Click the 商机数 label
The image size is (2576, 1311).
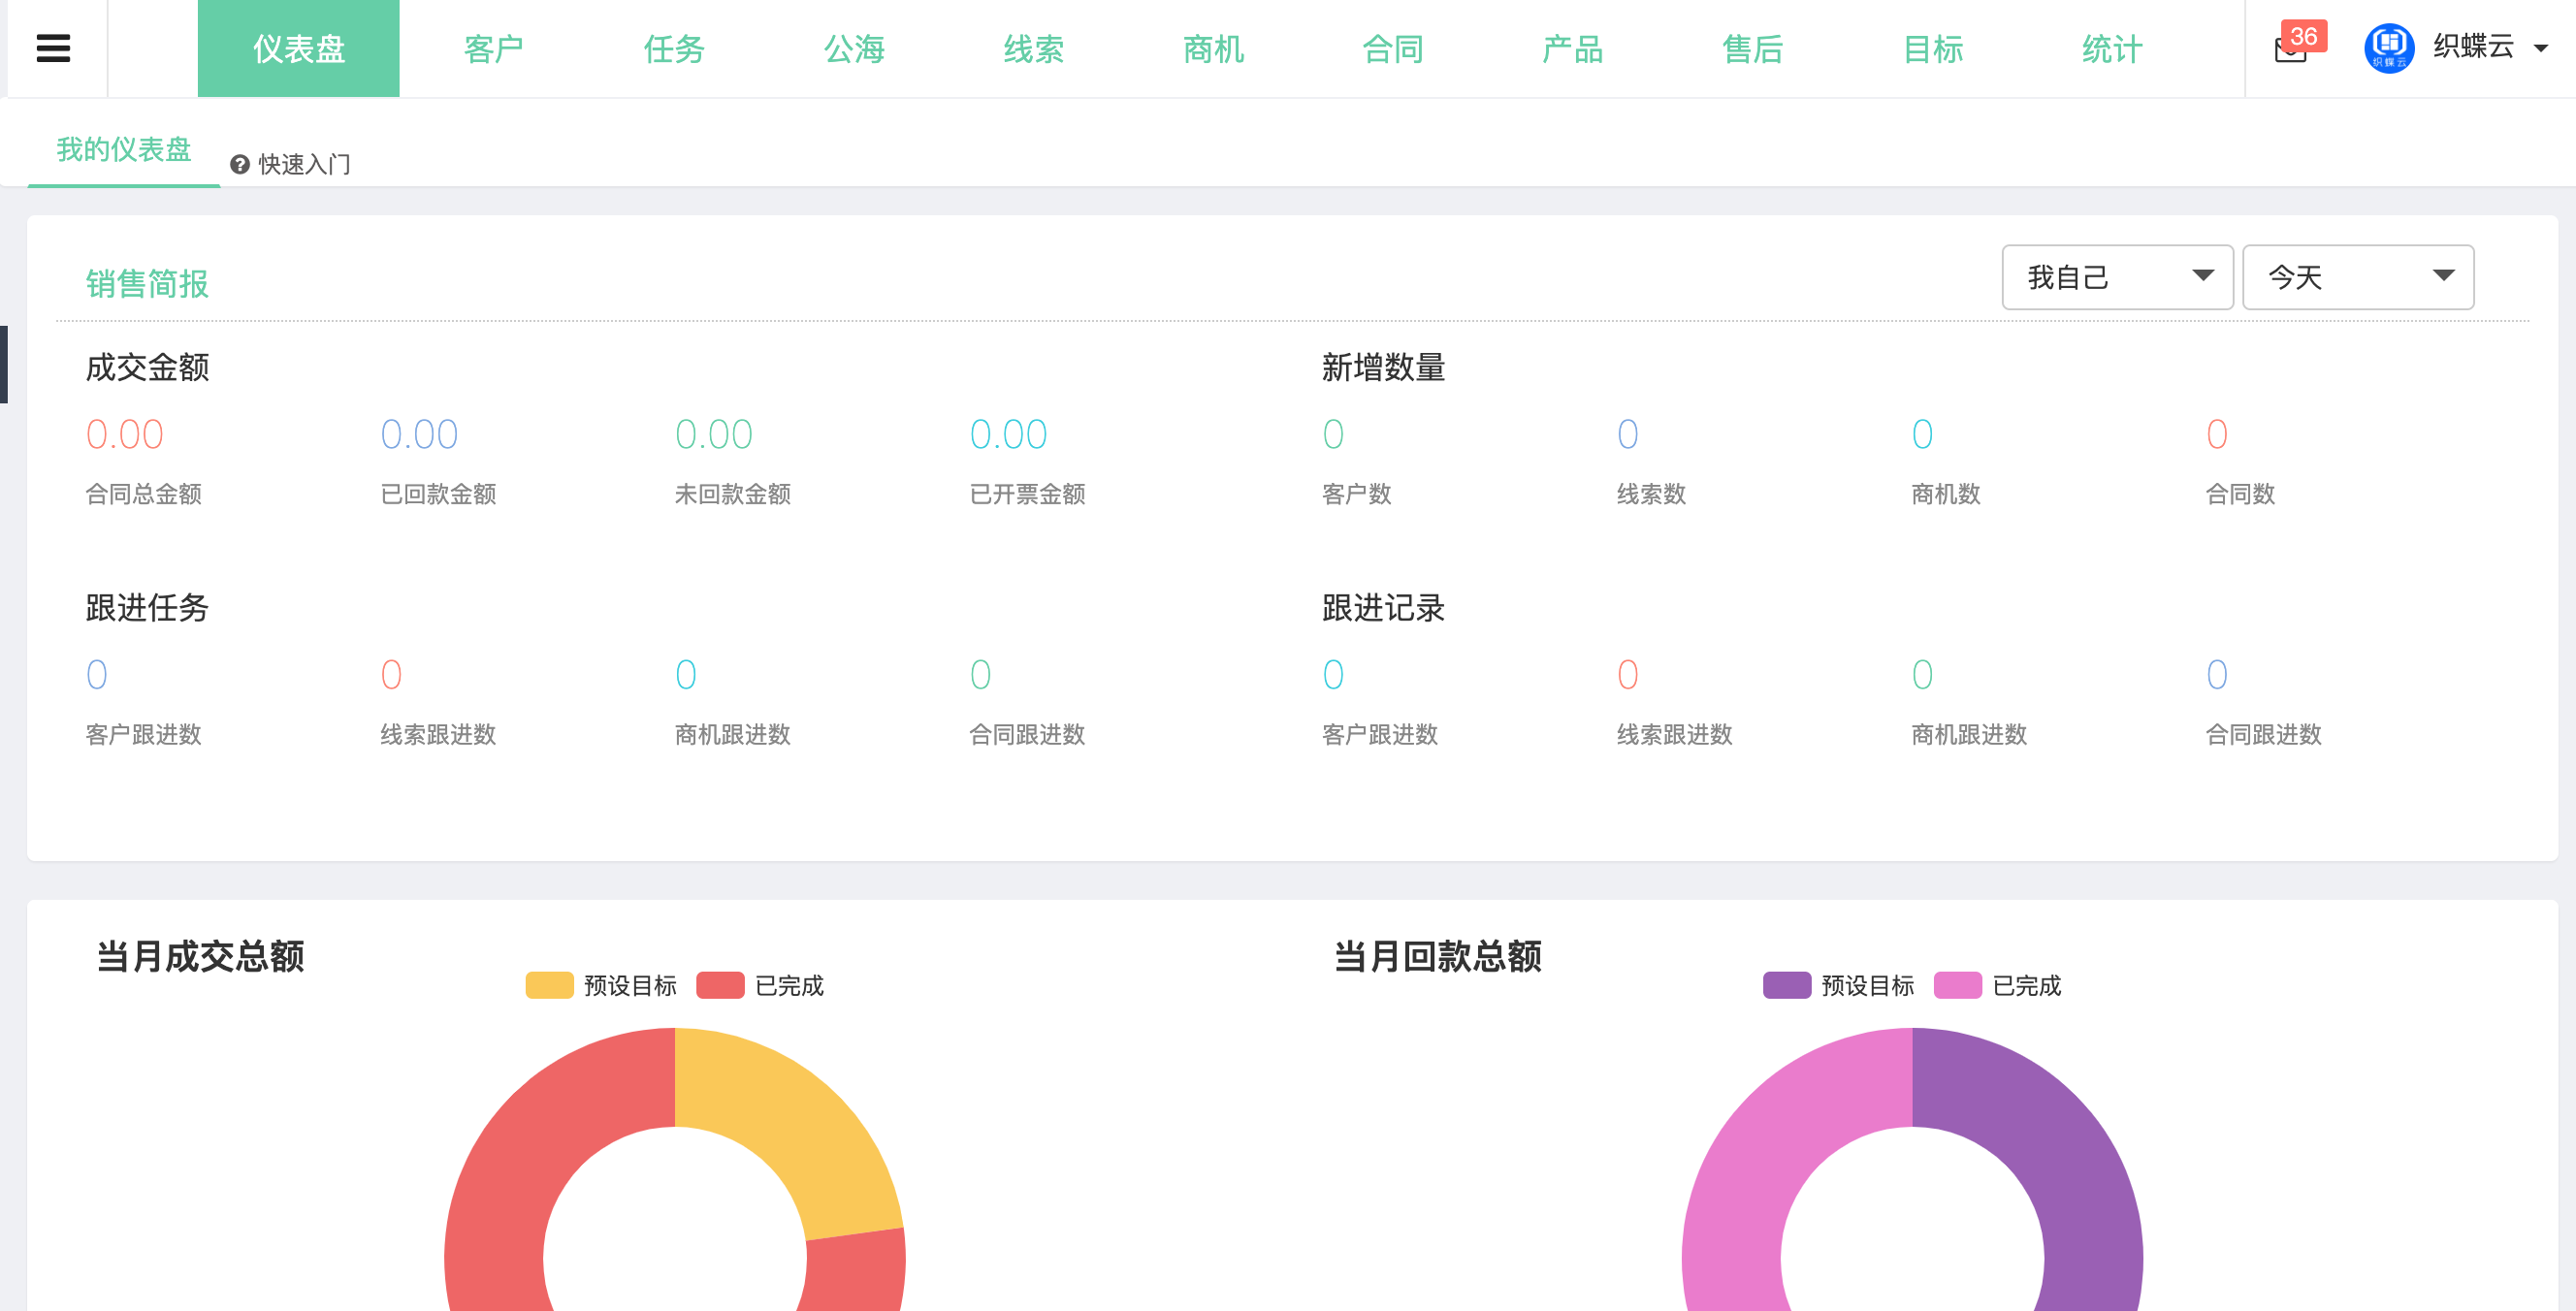click(x=1945, y=494)
